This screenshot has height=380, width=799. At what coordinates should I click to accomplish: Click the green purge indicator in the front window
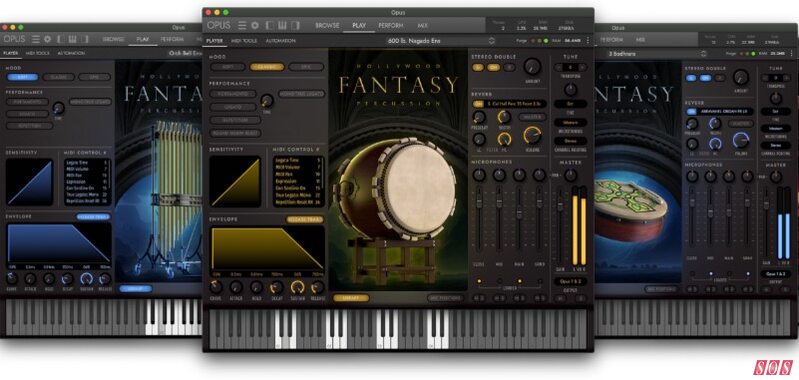(546, 40)
